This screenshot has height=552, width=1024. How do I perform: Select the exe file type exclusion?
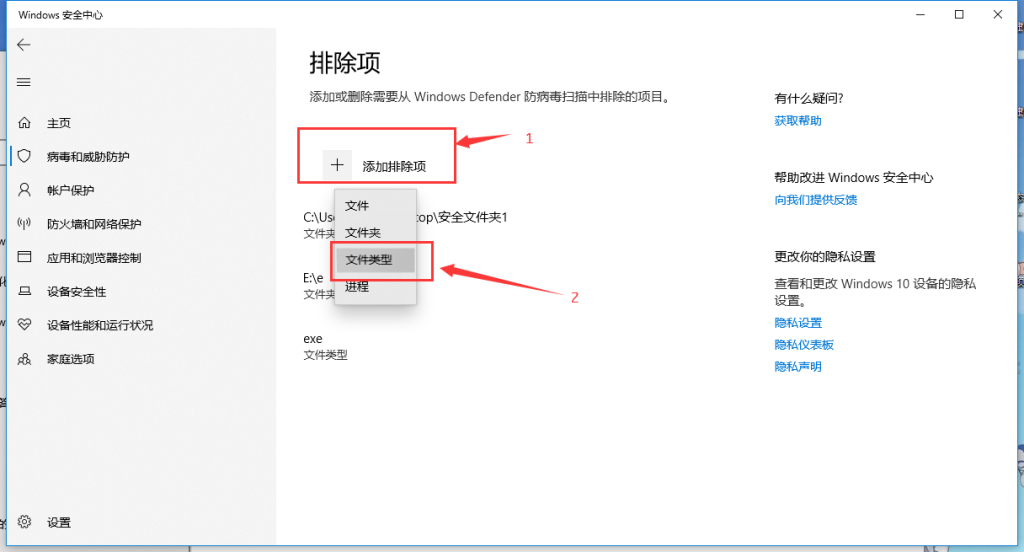[325, 346]
